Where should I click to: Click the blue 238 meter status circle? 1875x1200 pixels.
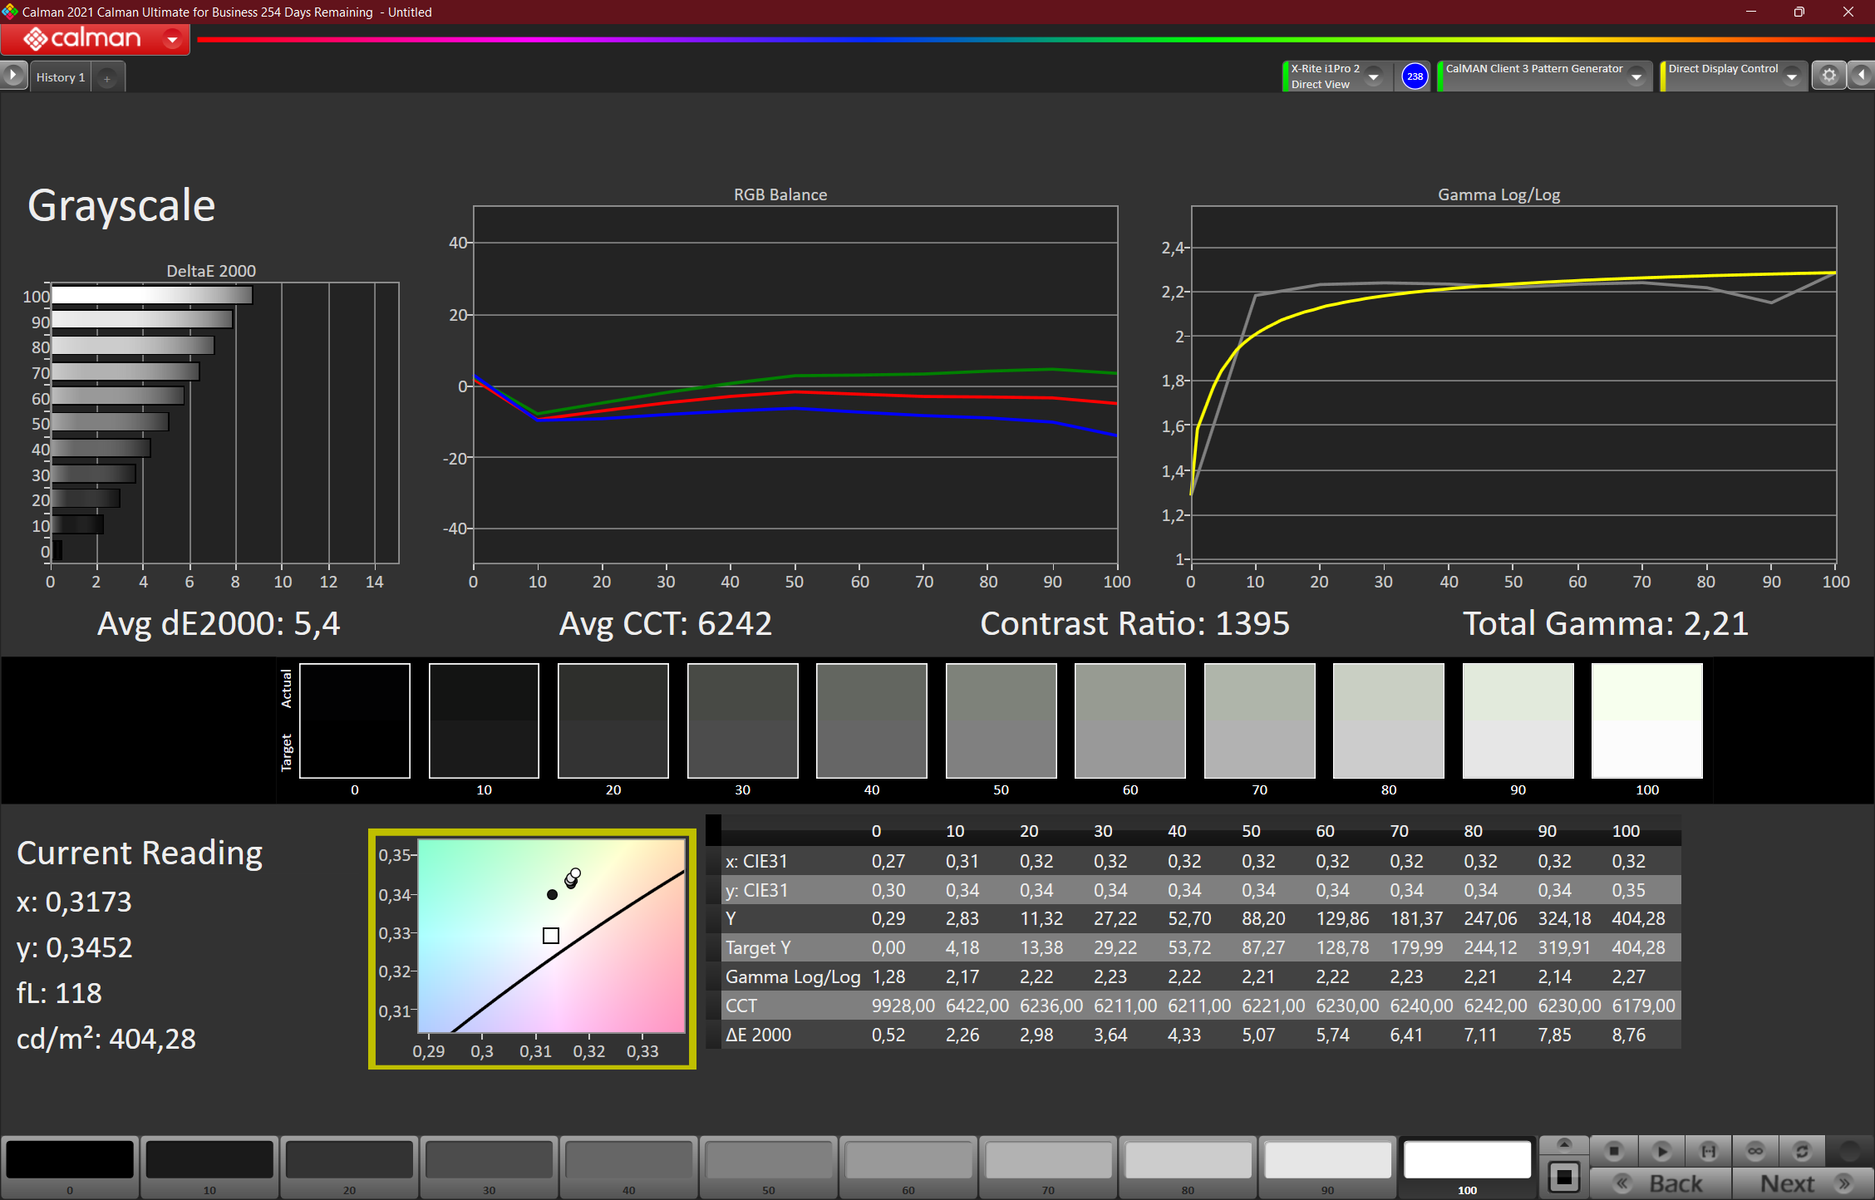pyautogui.click(x=1414, y=76)
